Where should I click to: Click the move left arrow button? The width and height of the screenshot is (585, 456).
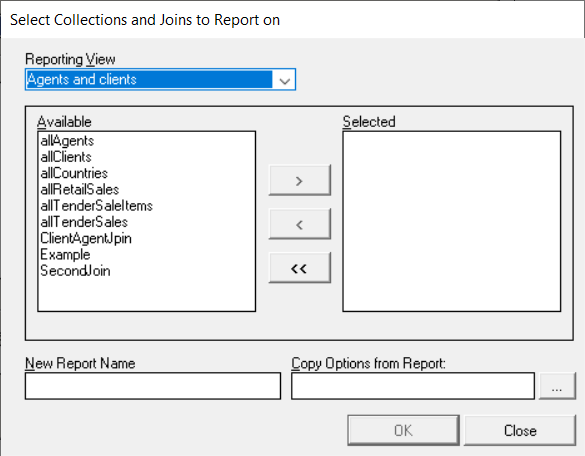300,224
